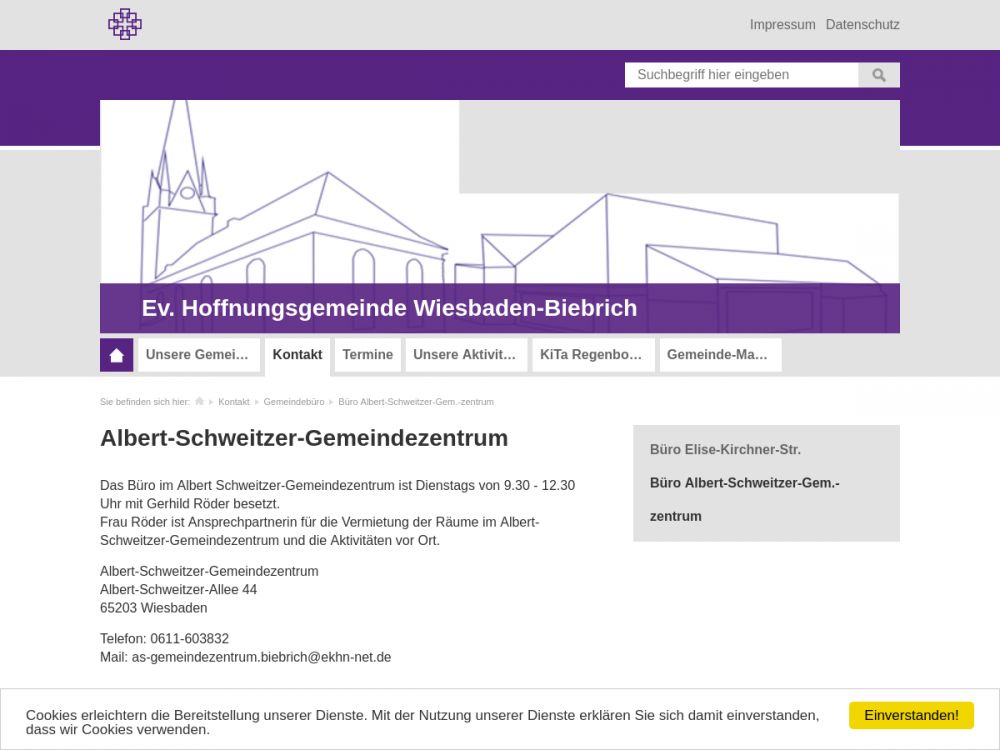The height and width of the screenshot is (750, 1000).
Task: Select Büro Albert-Schweitzer-Gem.-zentrum in sidebar
Action: coord(744,483)
